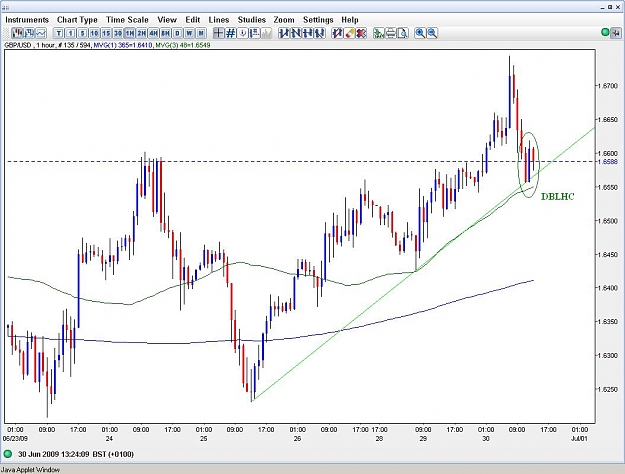The width and height of the screenshot is (625, 474).
Task: Open the Edit menu
Action: (193, 20)
